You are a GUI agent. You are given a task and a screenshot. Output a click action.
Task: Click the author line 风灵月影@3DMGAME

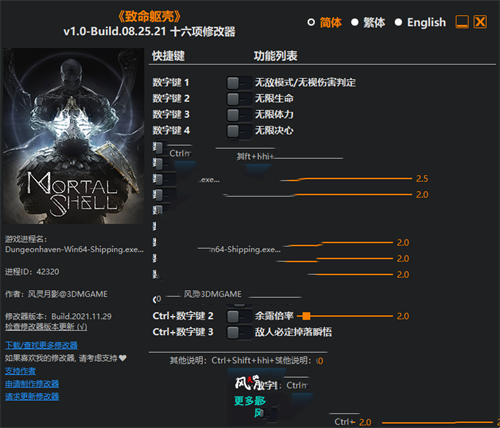[56, 294]
